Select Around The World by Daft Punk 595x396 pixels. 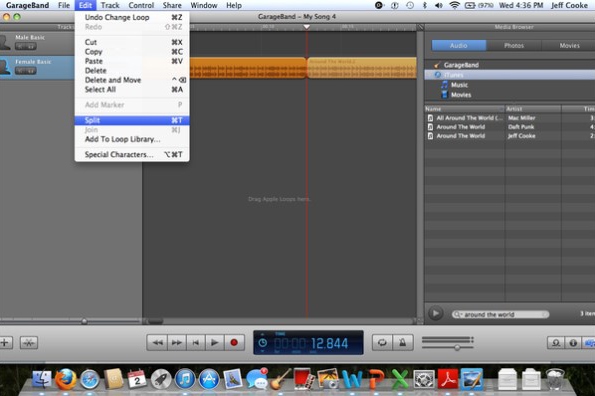509,127
